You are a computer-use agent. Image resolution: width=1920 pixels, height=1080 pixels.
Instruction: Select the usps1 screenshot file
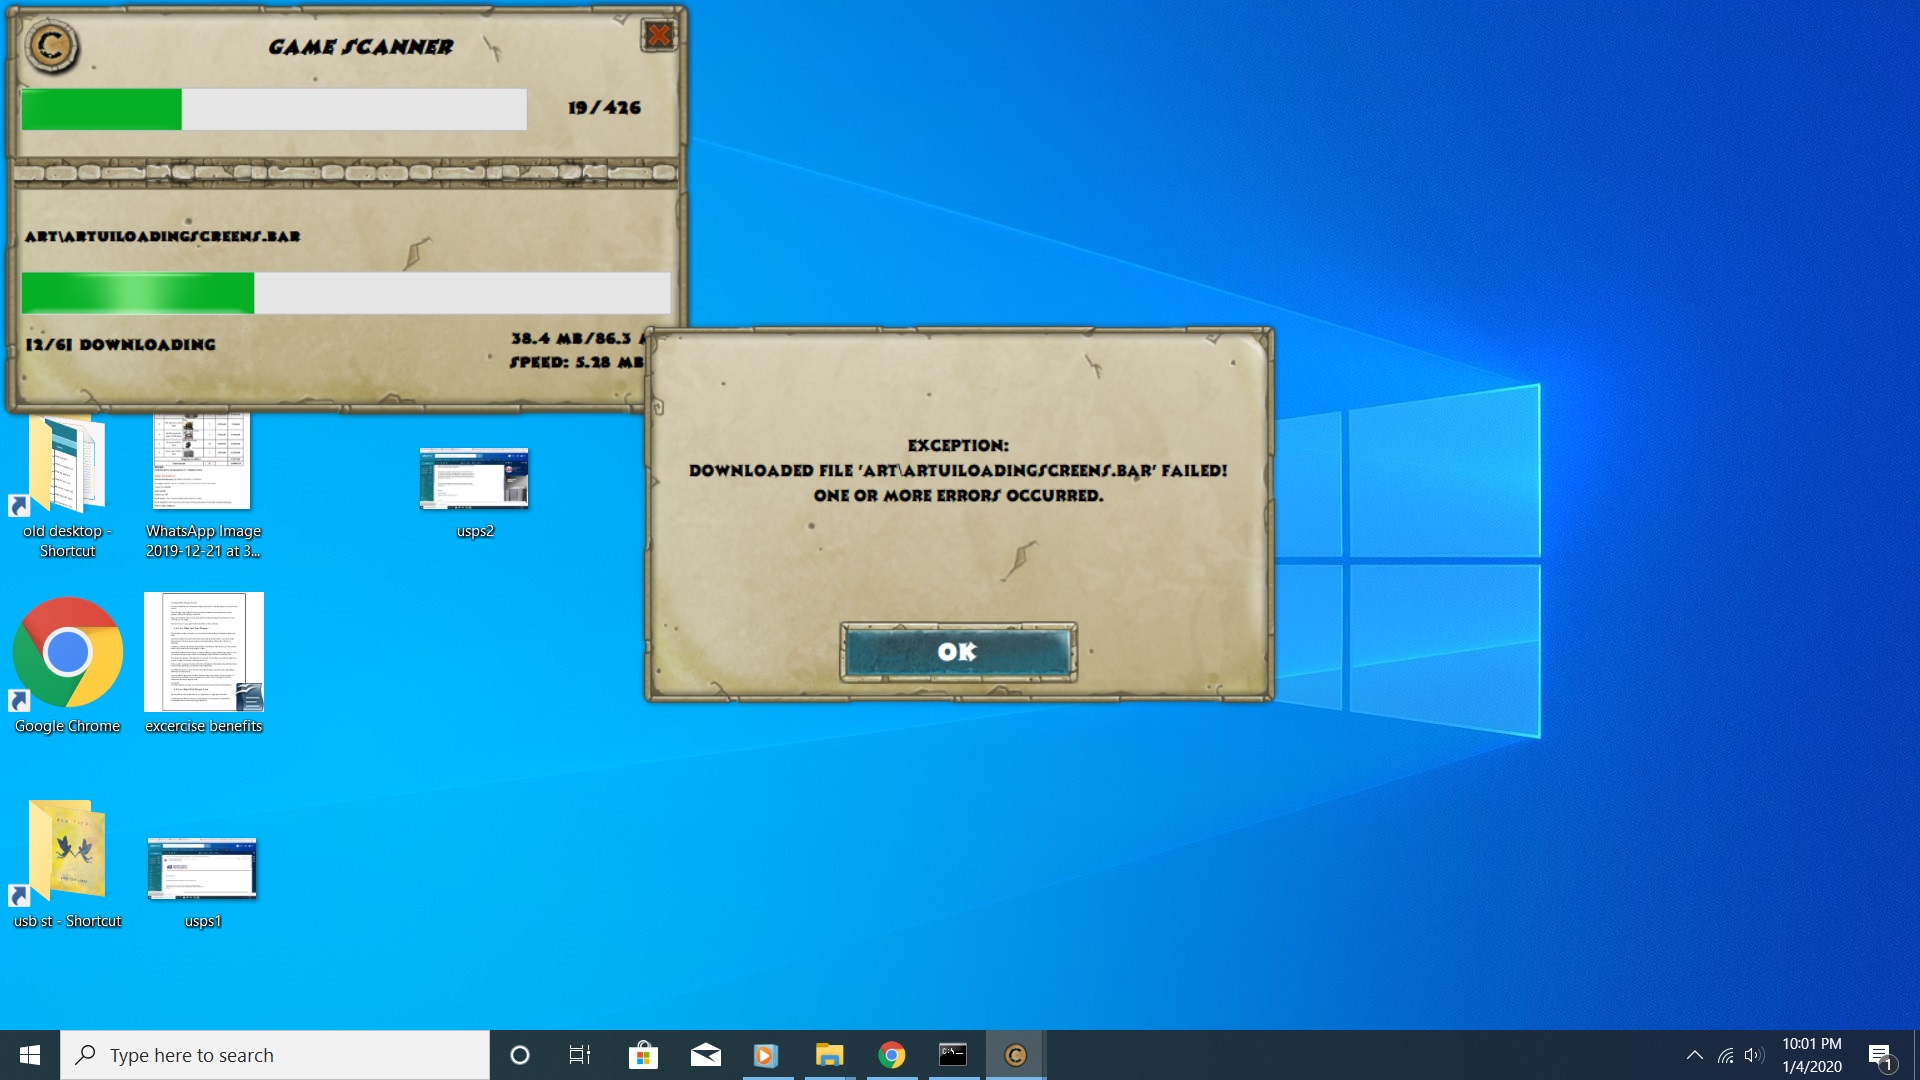coord(202,868)
